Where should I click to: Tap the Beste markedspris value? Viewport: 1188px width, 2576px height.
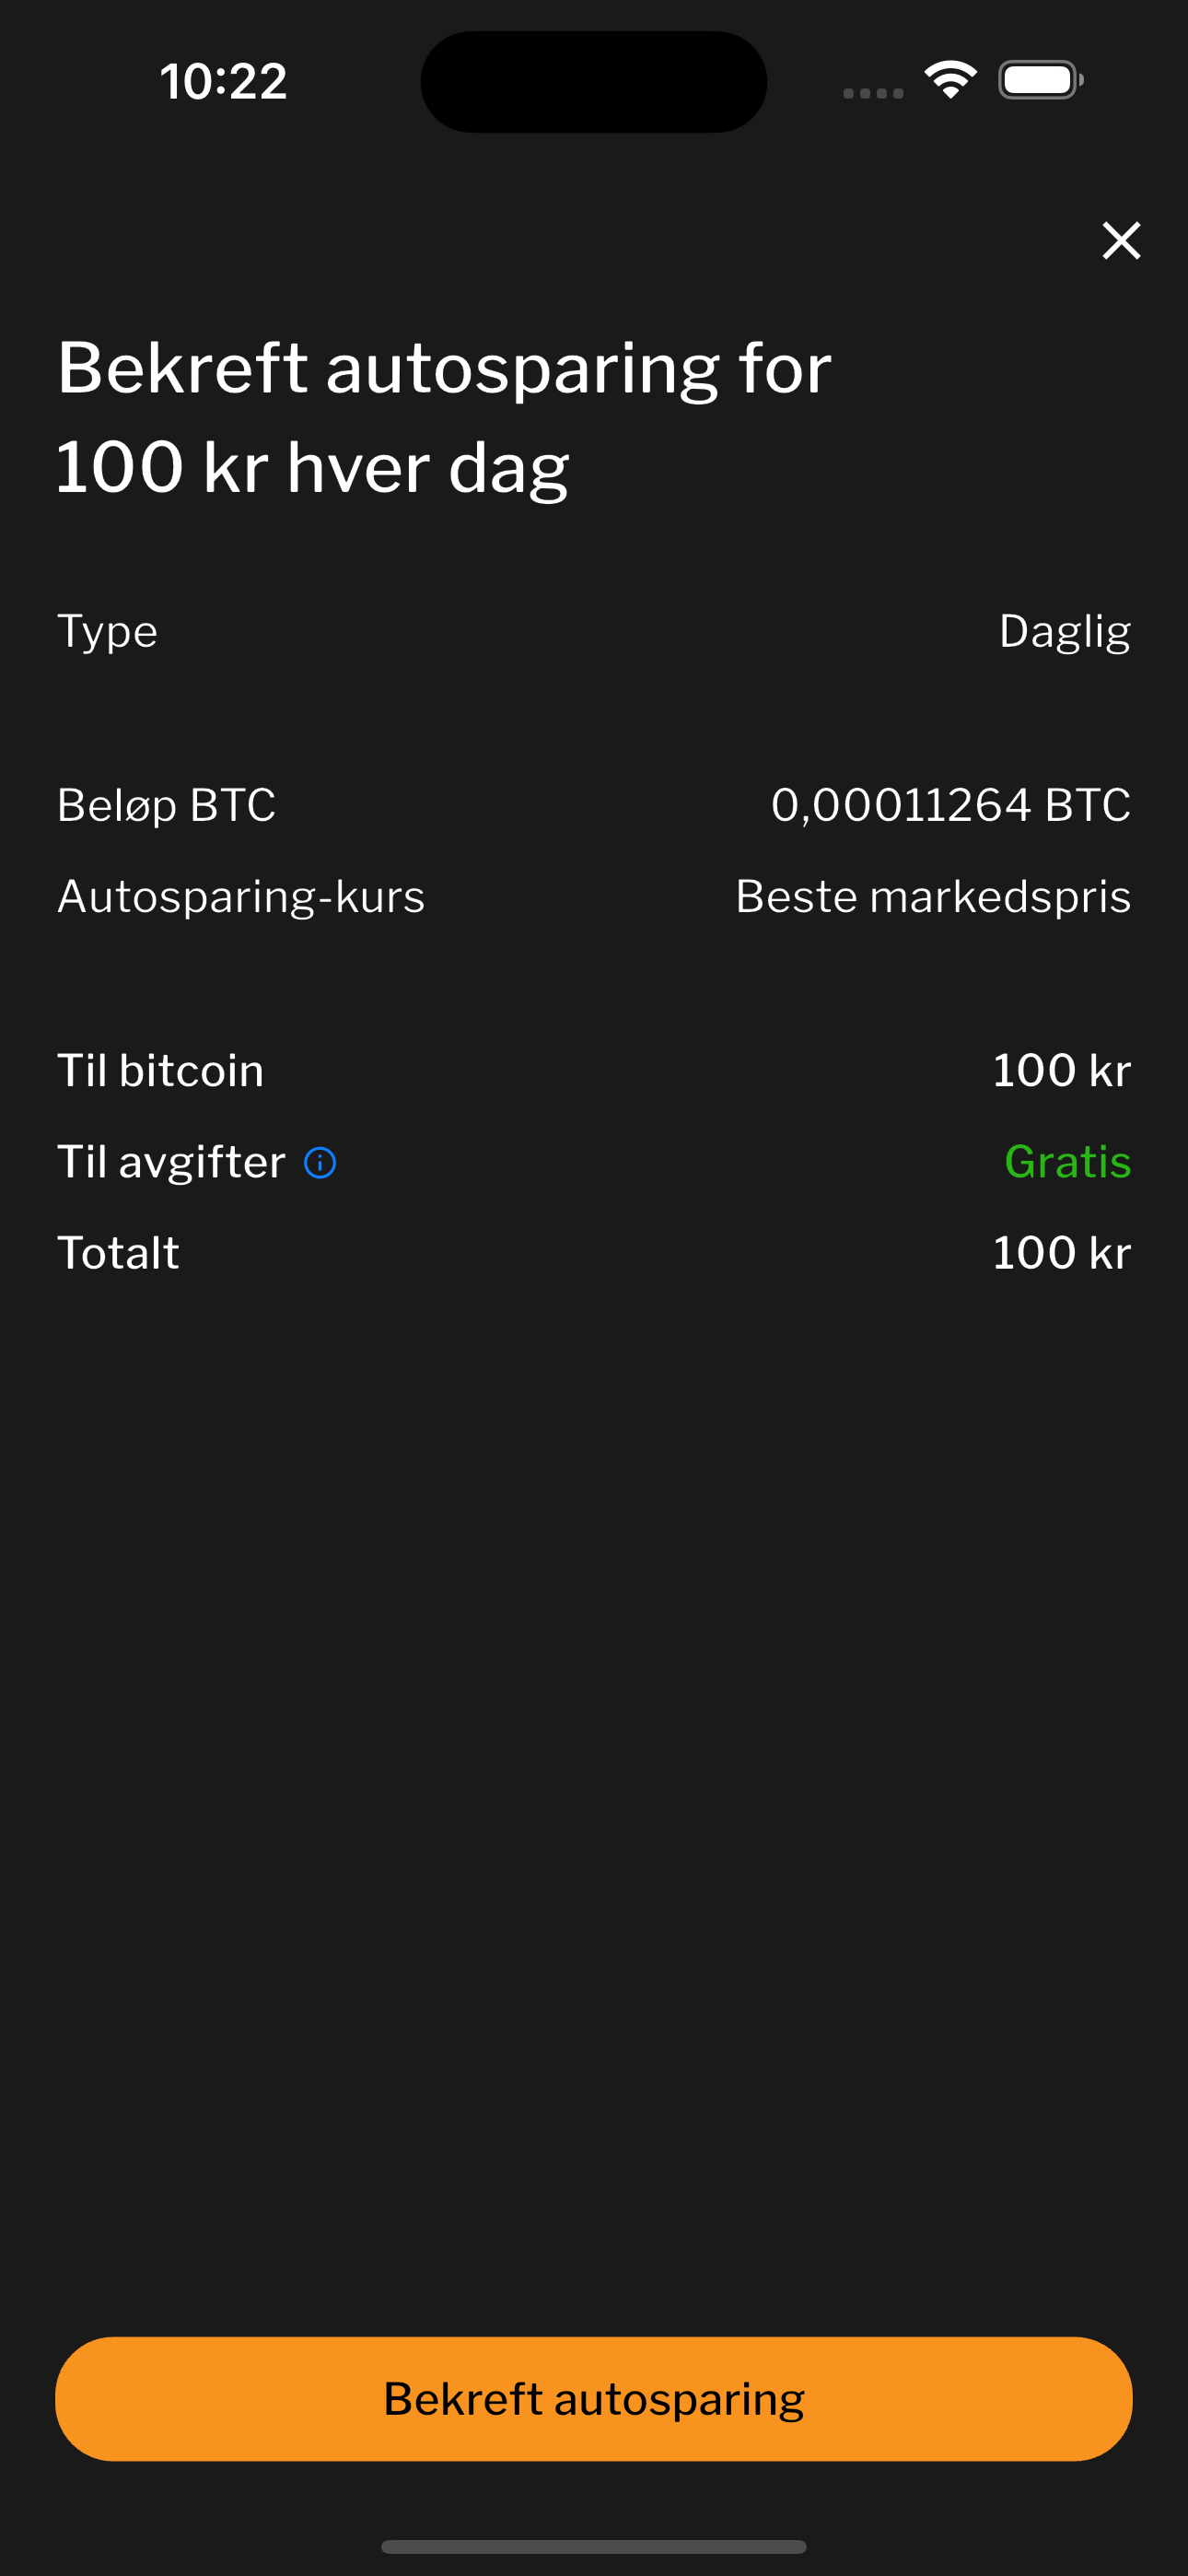pyautogui.click(x=933, y=896)
